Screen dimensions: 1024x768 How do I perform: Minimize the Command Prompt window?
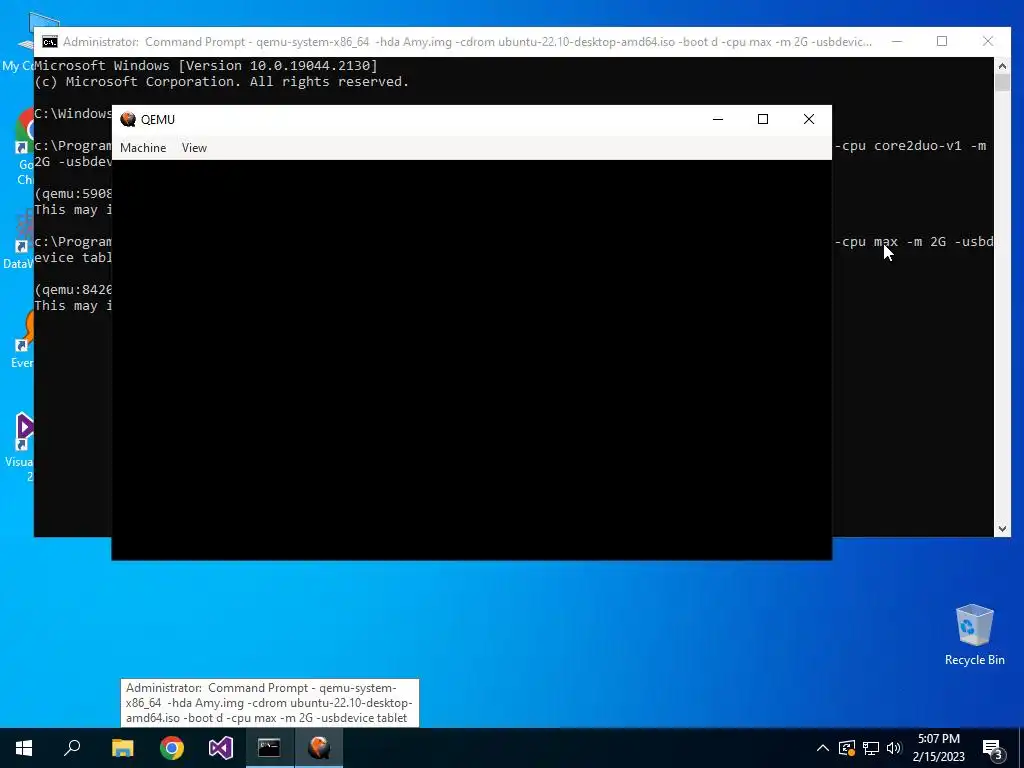click(x=897, y=41)
